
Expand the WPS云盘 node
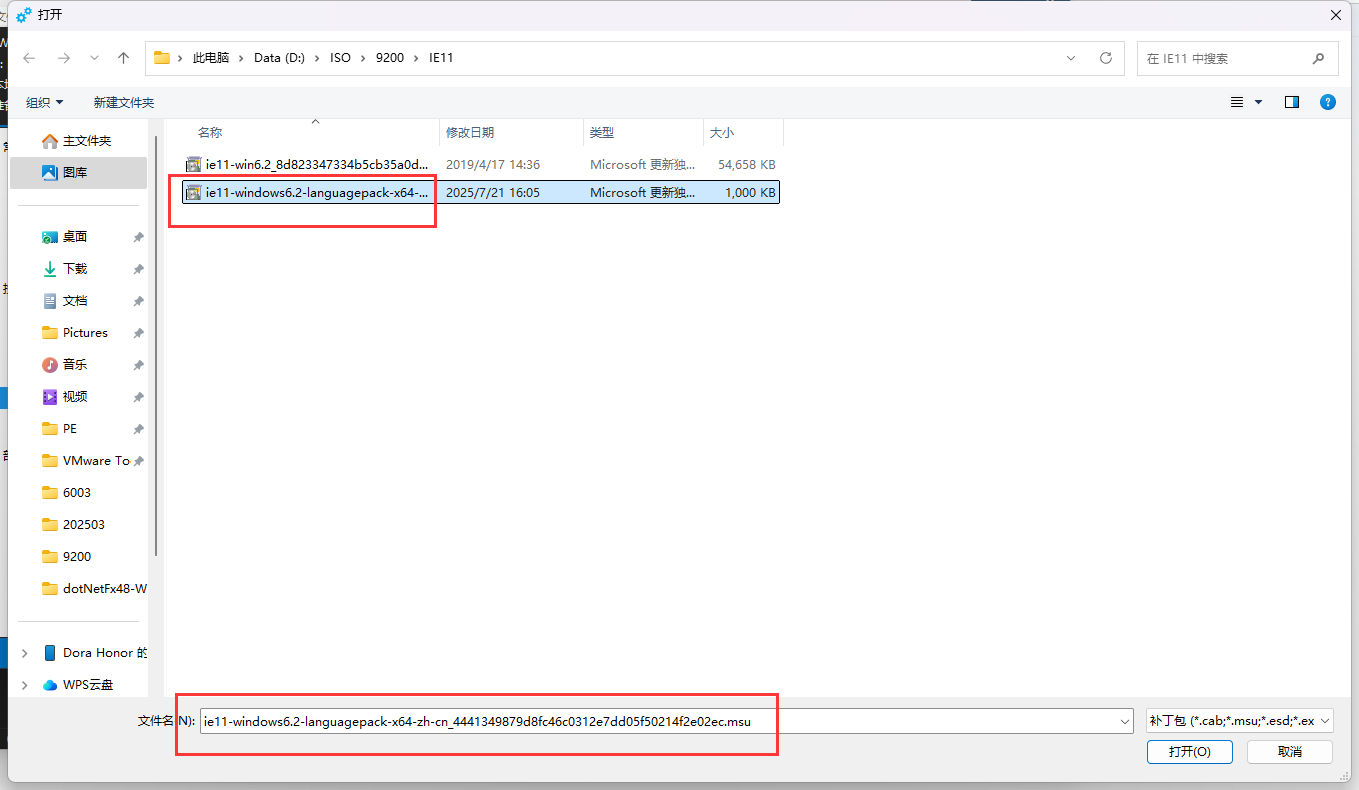pyautogui.click(x=24, y=685)
